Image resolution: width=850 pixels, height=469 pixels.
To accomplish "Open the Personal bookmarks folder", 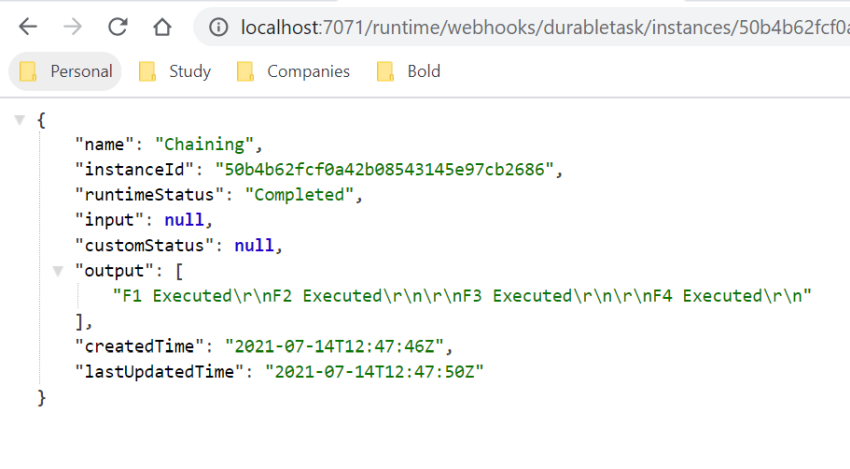I will pyautogui.click(x=65, y=72).
